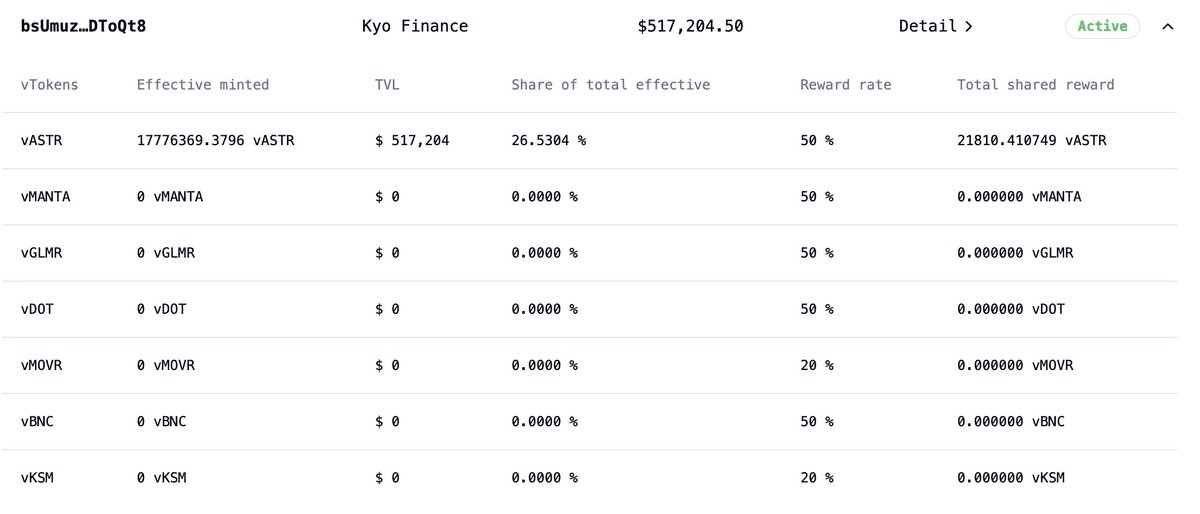Click the $517,204.50 total value

(690, 27)
